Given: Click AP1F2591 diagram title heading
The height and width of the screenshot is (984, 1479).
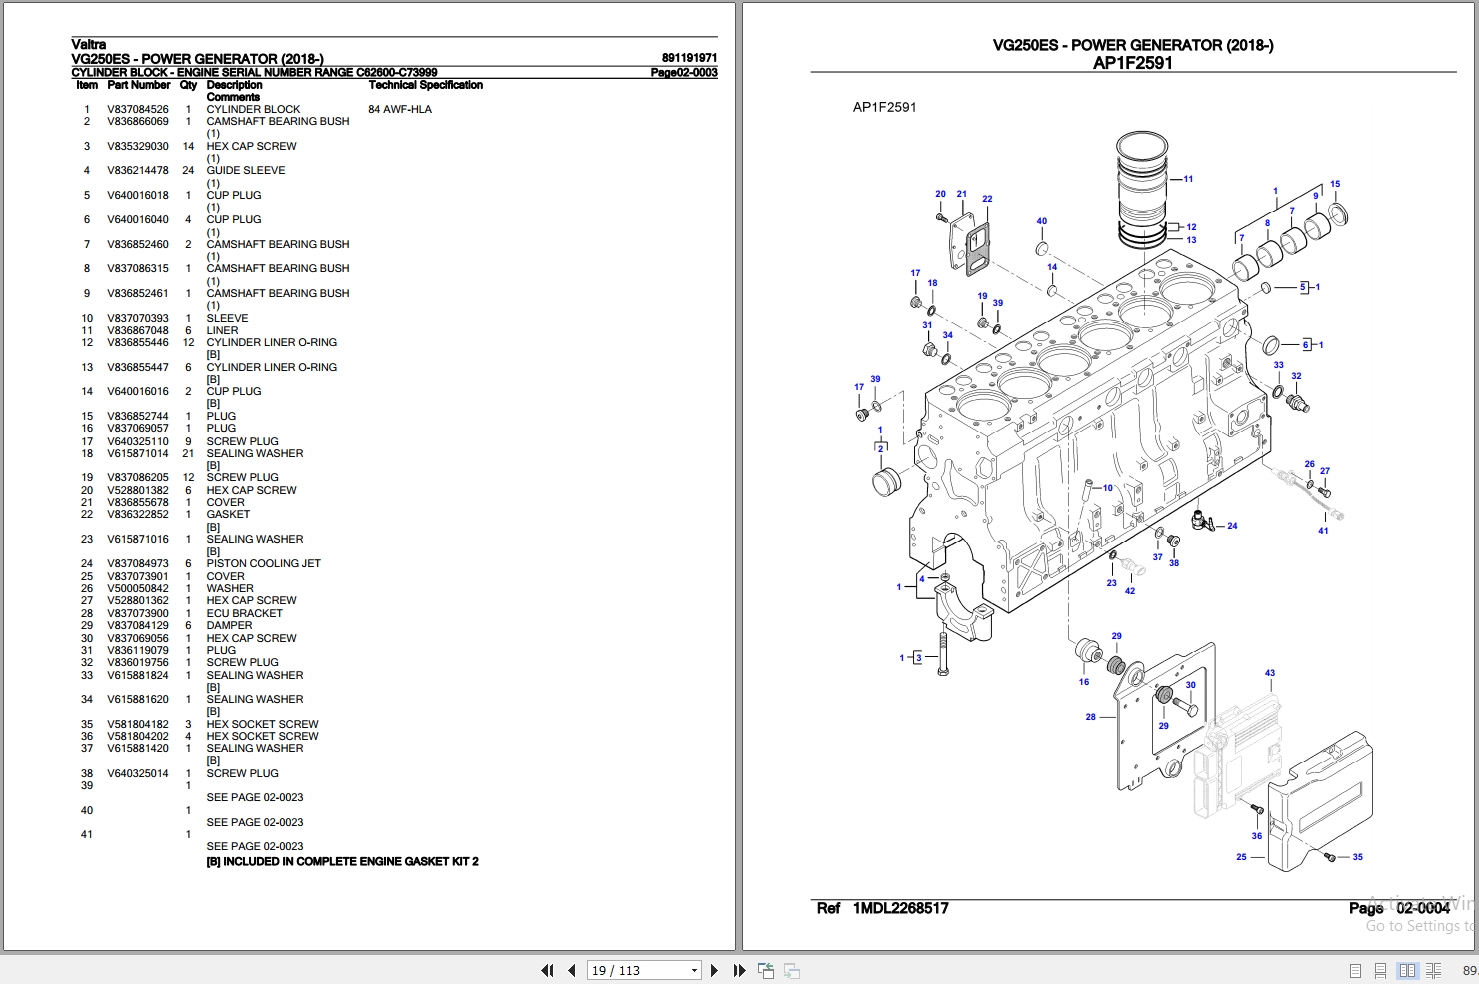Looking at the screenshot, I should click(x=1133, y=63).
